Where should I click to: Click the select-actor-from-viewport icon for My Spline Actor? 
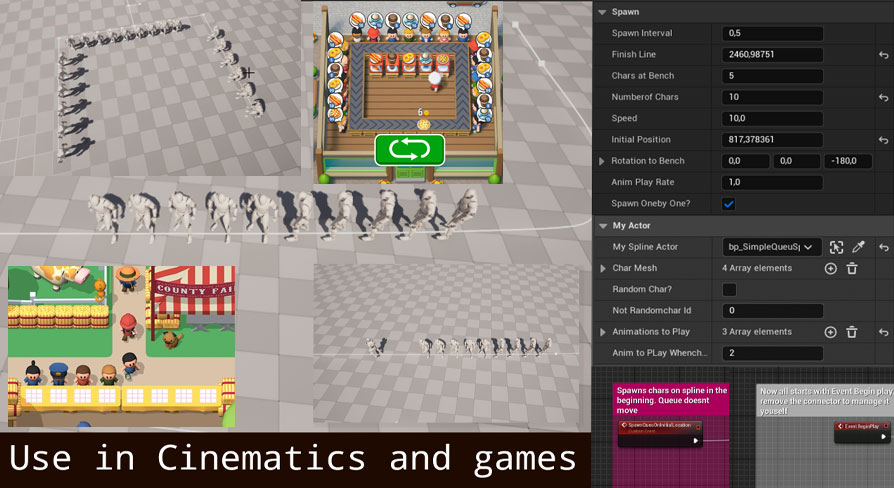coord(836,247)
